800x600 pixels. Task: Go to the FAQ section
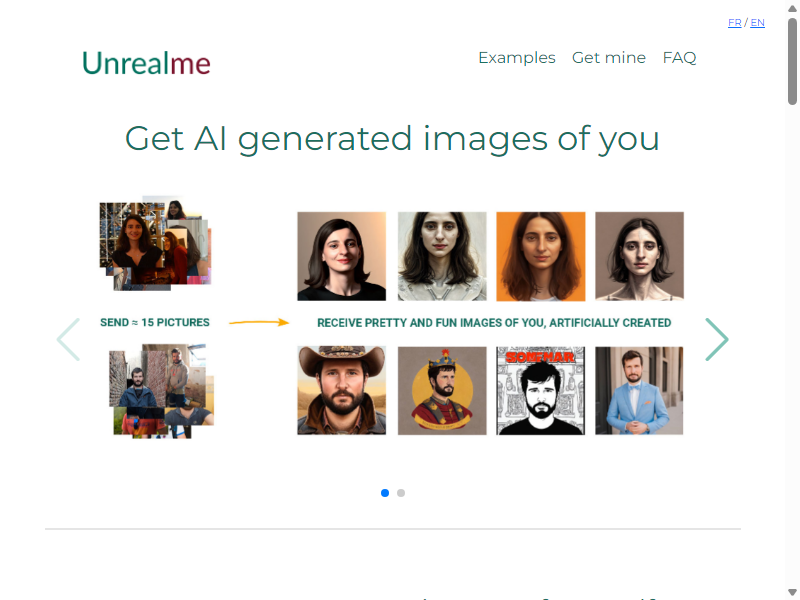pyautogui.click(x=679, y=58)
